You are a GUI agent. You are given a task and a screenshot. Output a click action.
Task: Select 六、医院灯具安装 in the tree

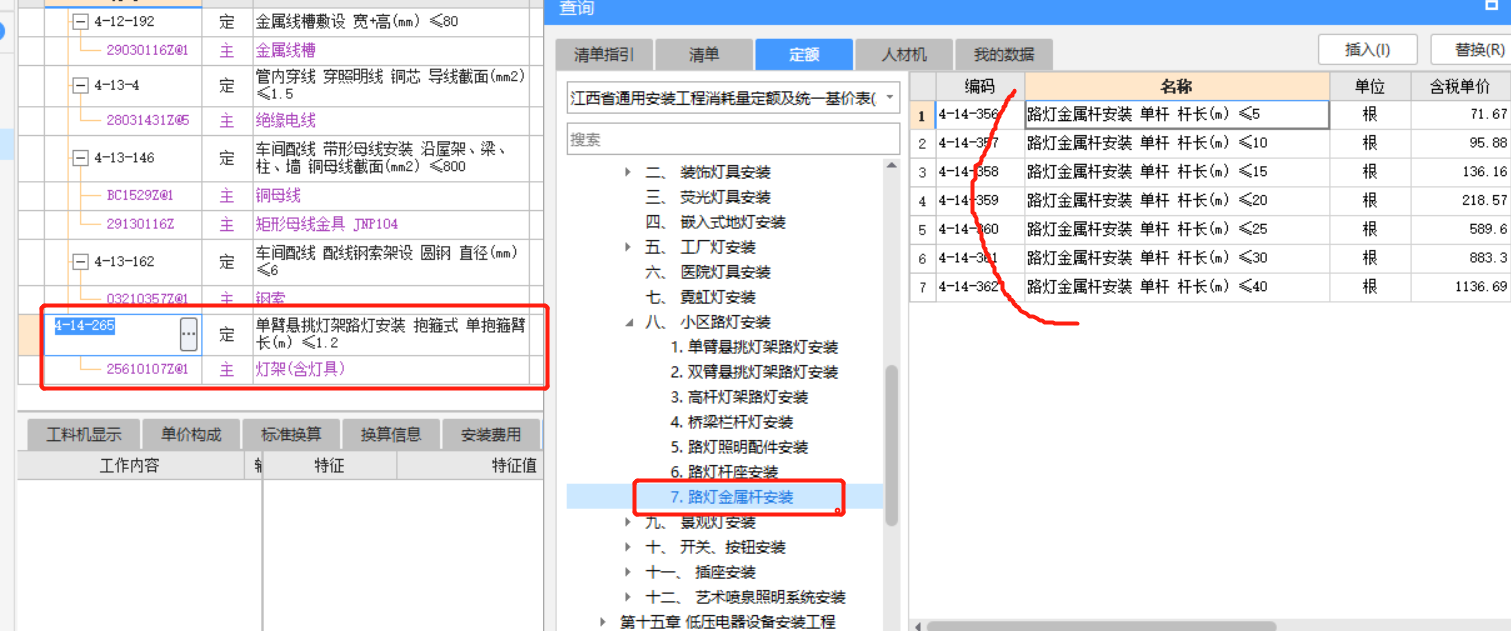click(708, 272)
